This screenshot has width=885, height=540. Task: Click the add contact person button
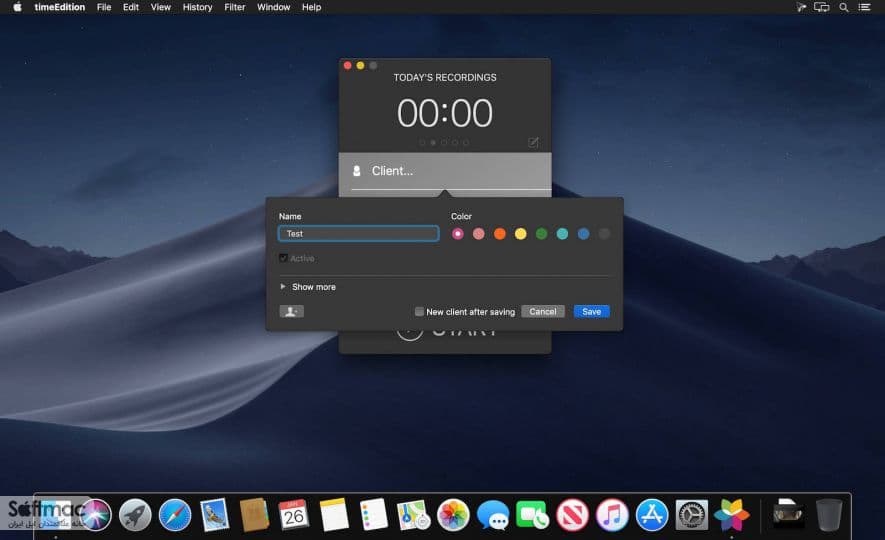coord(291,311)
